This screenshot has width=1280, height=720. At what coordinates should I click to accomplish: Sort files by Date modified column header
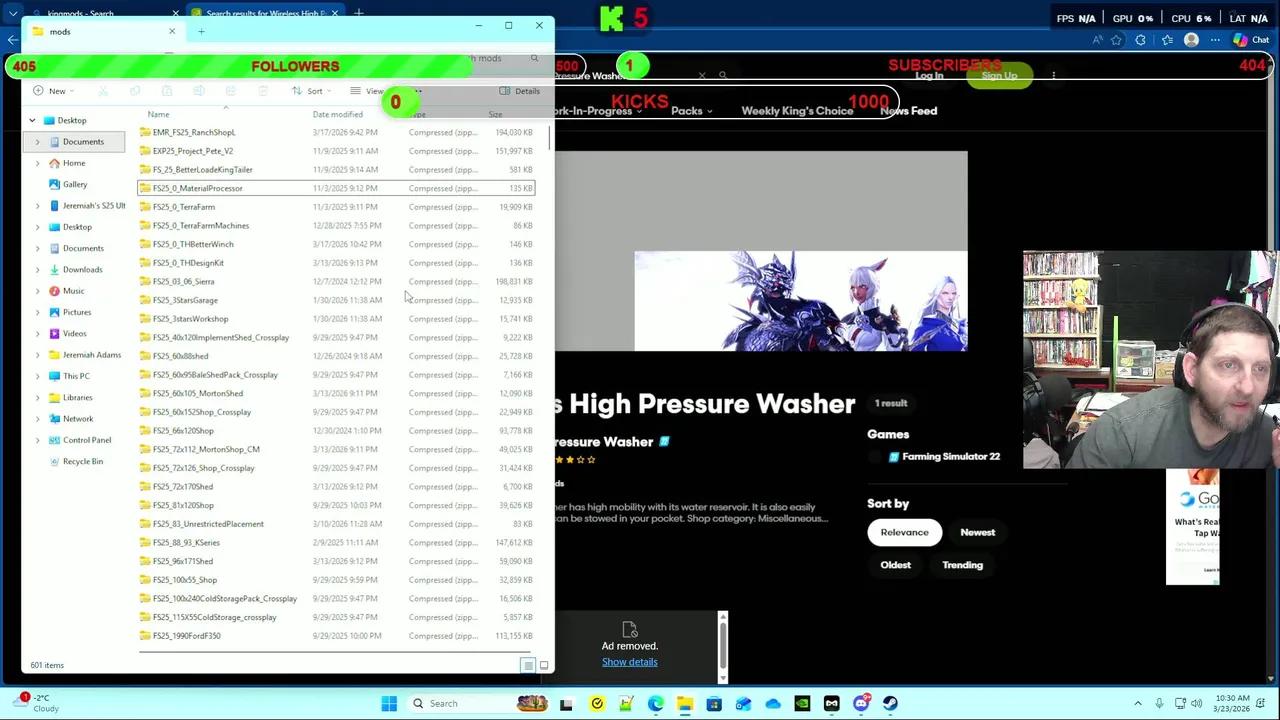337,115
